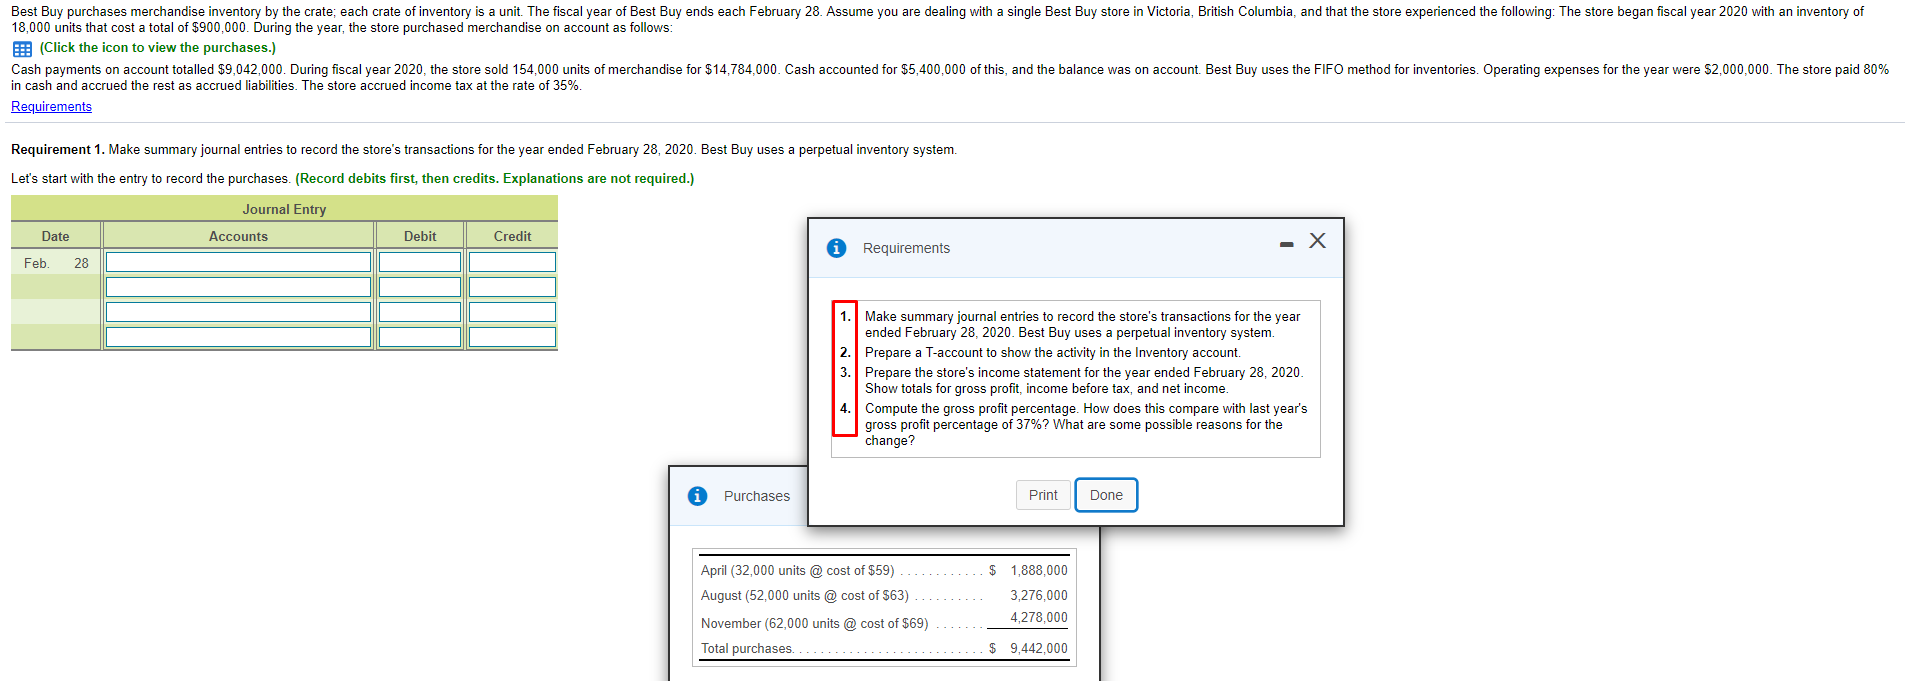Close the Requirements dialog
The image size is (1914, 681).
(1318, 241)
